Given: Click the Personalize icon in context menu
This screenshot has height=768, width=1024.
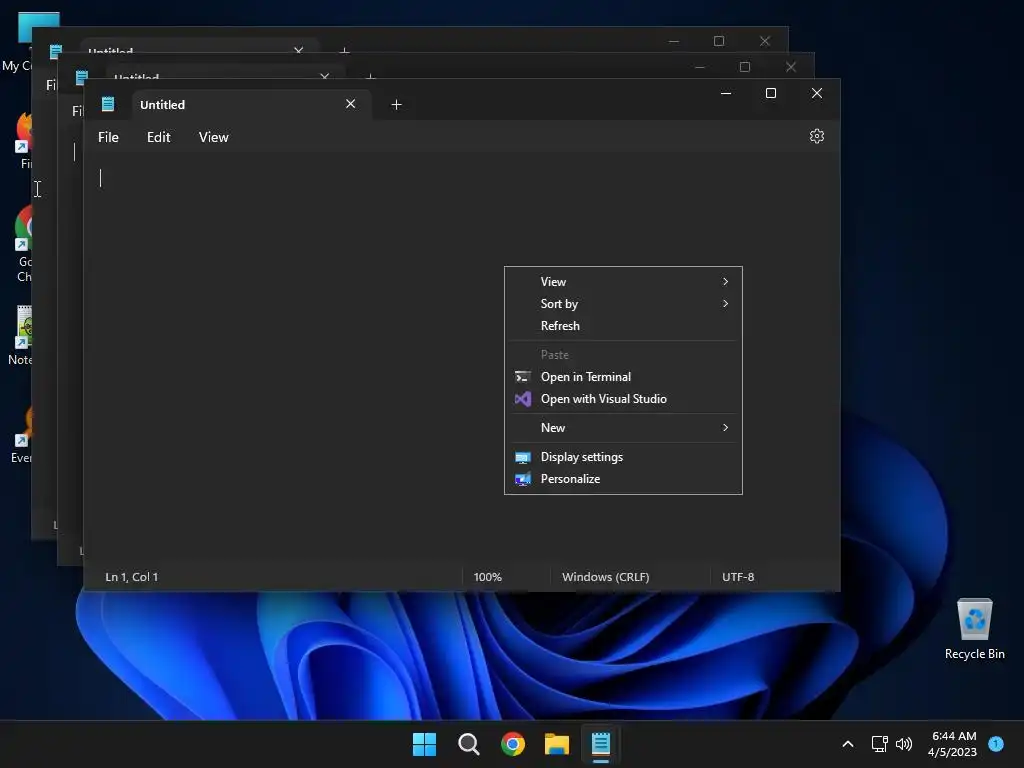Looking at the screenshot, I should tap(522, 479).
